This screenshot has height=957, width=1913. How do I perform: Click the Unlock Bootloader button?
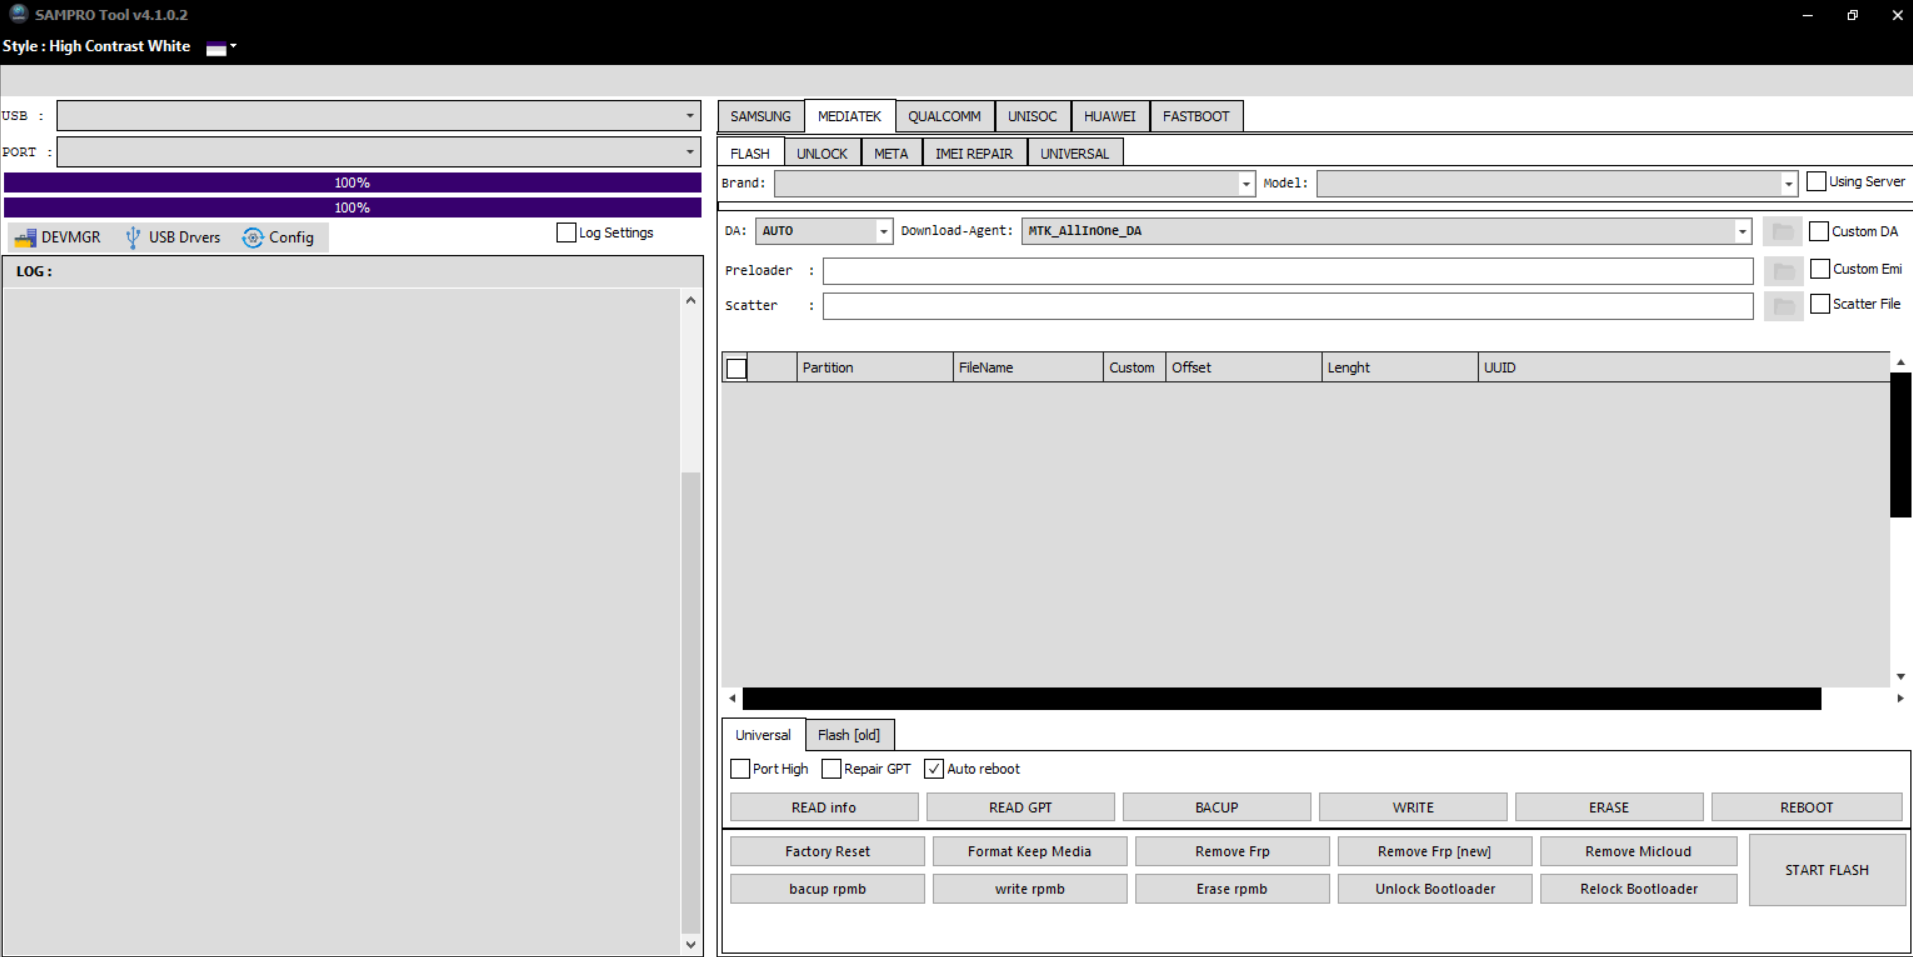click(x=1434, y=889)
